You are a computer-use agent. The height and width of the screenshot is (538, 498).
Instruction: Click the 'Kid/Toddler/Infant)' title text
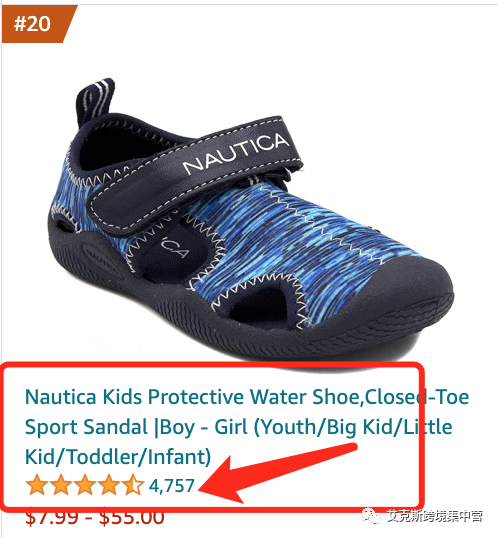(x=118, y=457)
